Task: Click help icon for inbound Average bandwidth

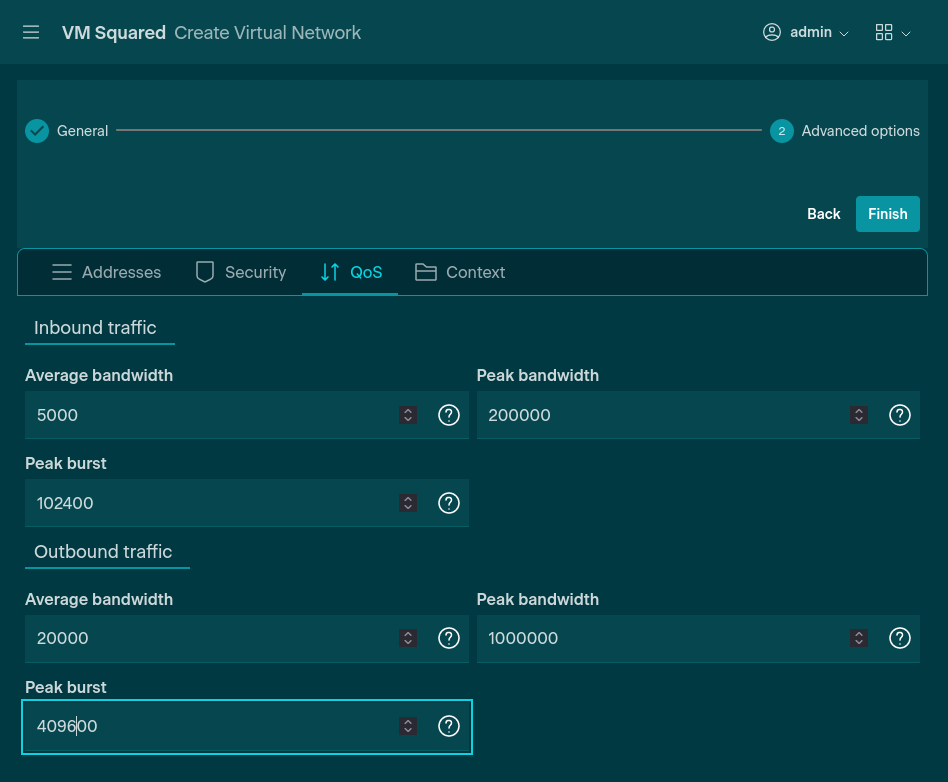Action: click(449, 415)
